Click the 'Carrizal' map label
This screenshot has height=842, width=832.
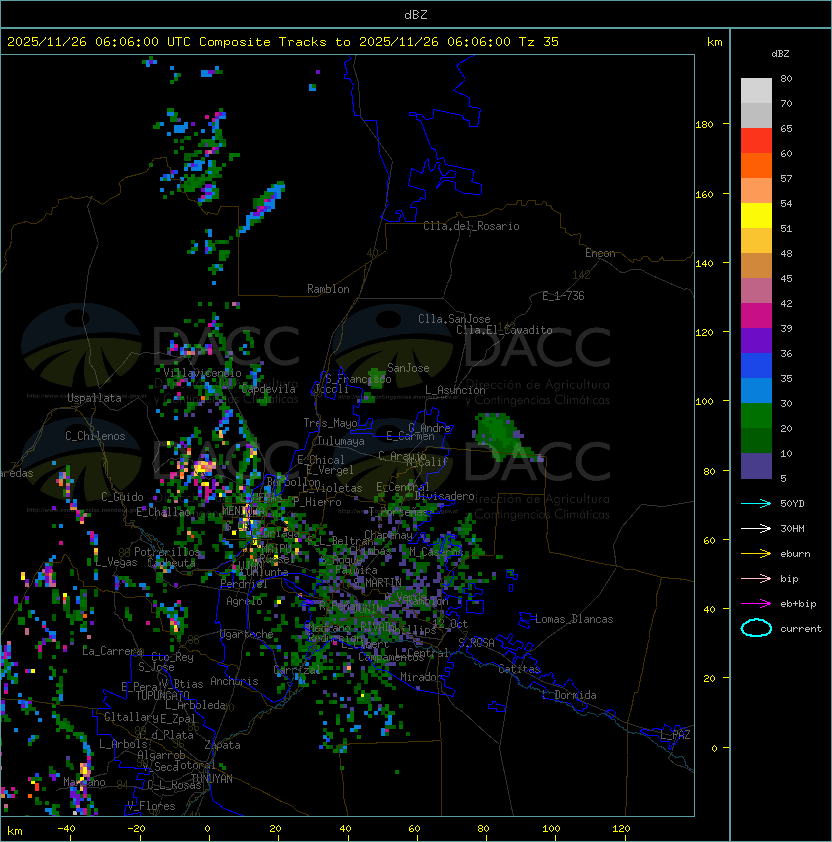(x=296, y=670)
